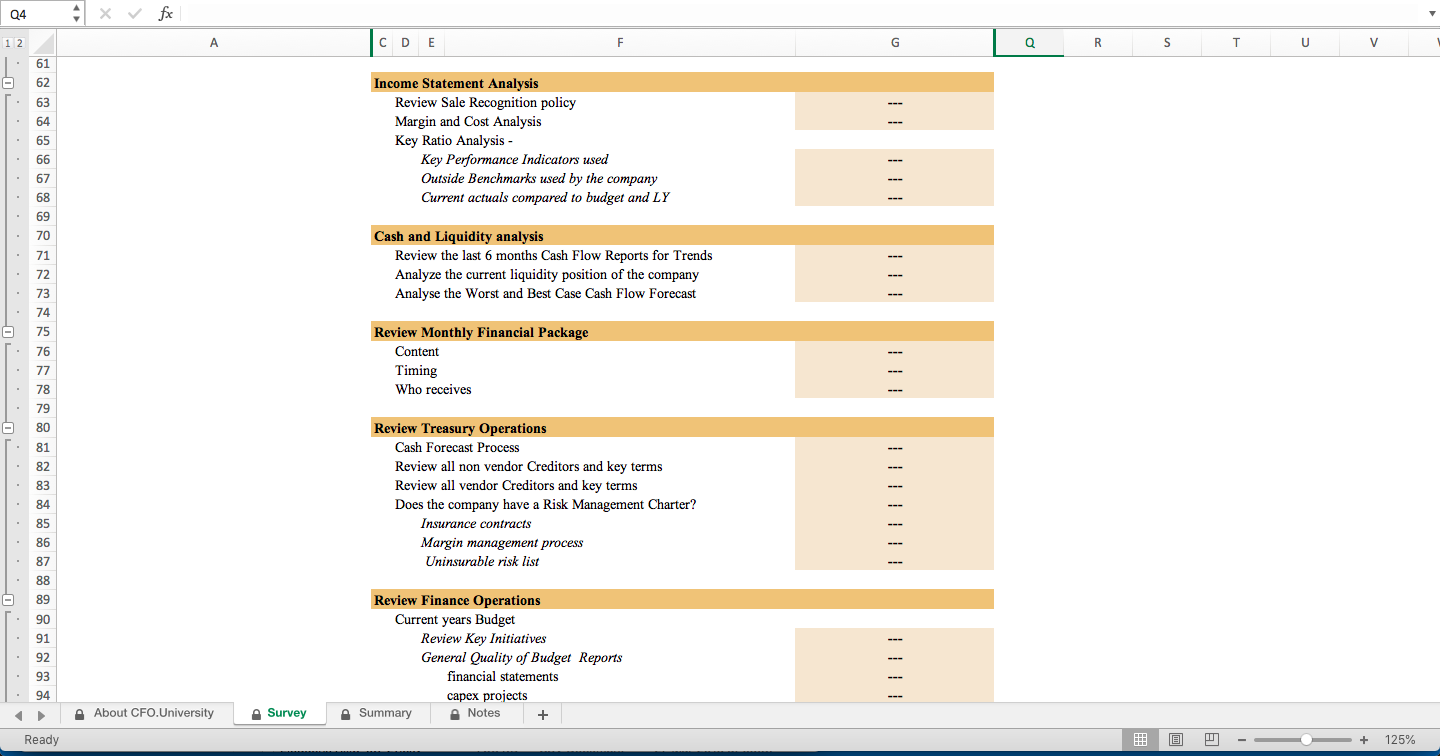1440x756 pixels.
Task: Adjust the zoom slider handle
Action: tap(1305, 740)
